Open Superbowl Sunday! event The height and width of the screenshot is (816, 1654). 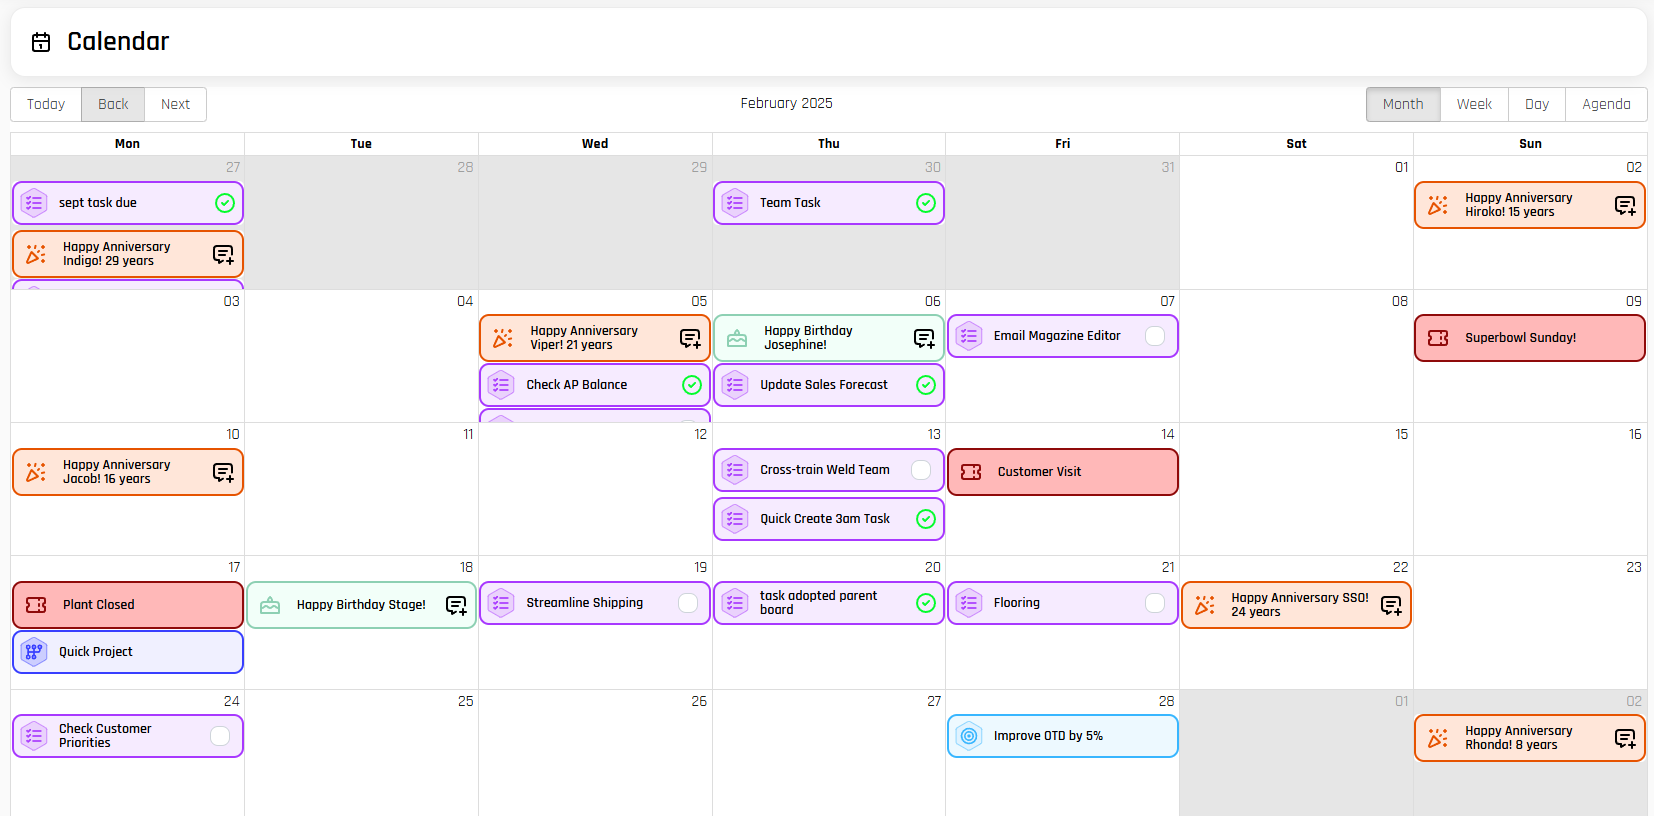pos(1530,338)
